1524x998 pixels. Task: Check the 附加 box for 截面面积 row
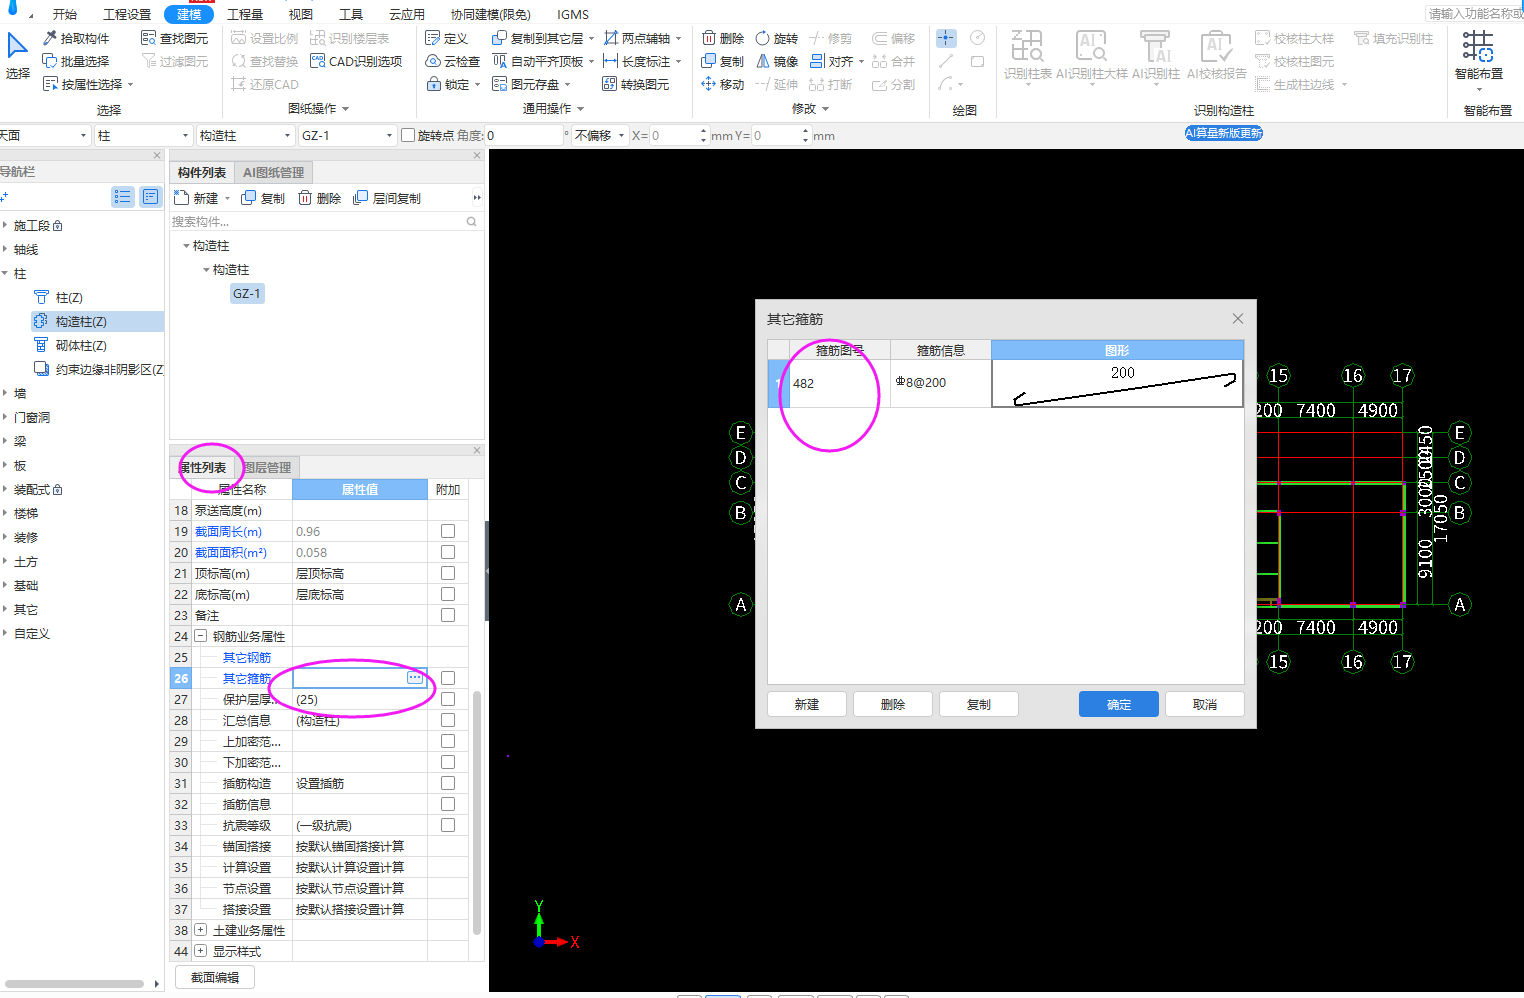[448, 552]
